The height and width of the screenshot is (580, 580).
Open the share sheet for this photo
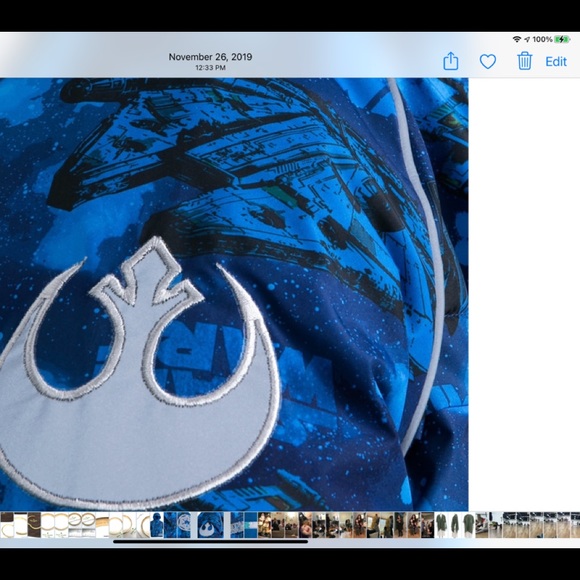click(451, 61)
